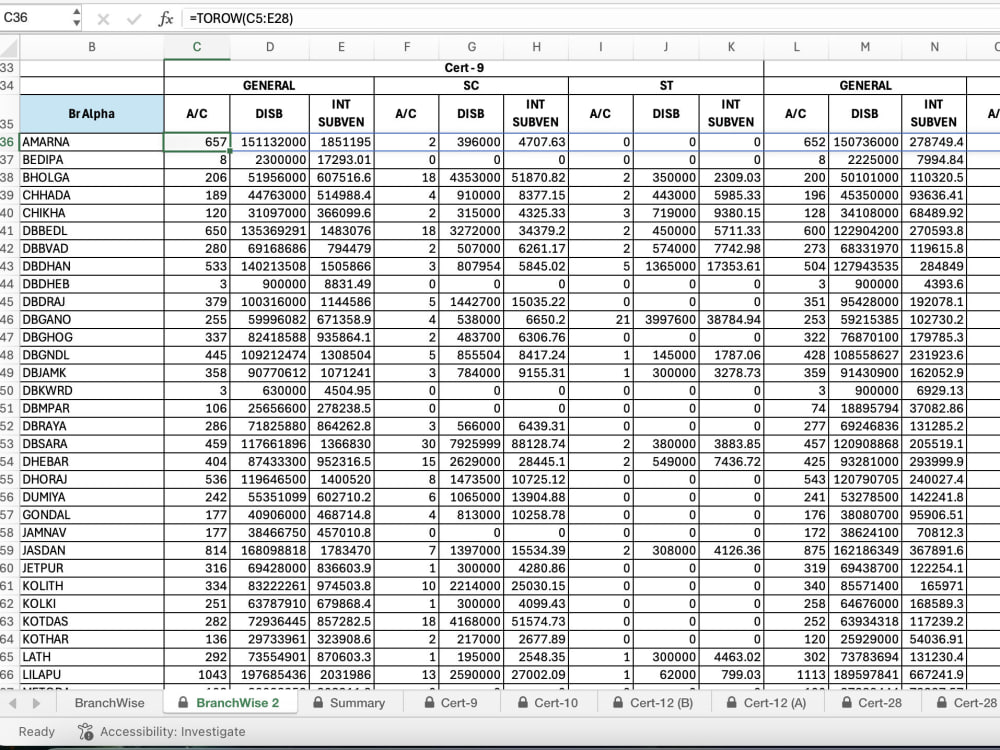Image resolution: width=1000 pixels, height=750 pixels.
Task: Click cell with value 17353.61
Action: [731, 266]
